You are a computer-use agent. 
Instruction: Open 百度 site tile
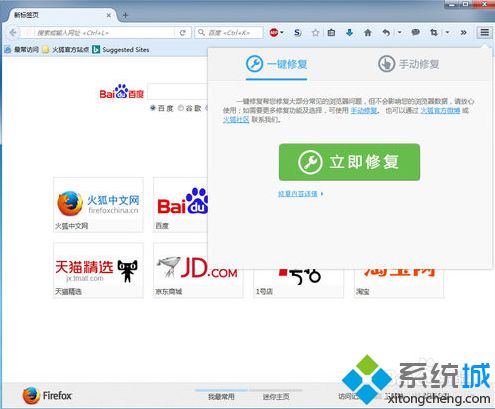click(180, 205)
